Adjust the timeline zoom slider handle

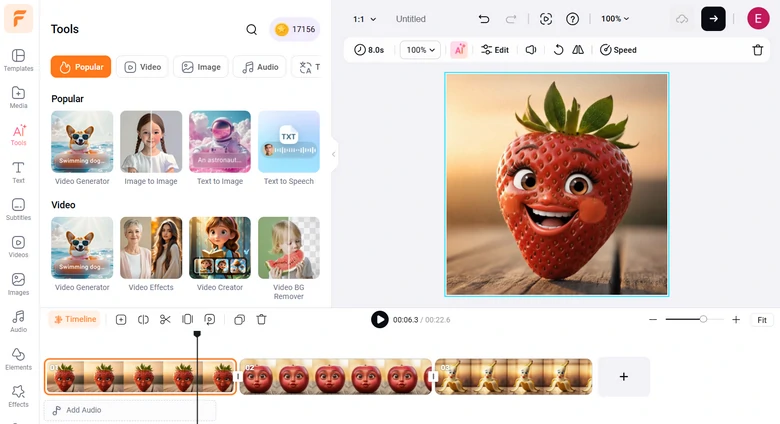point(703,319)
